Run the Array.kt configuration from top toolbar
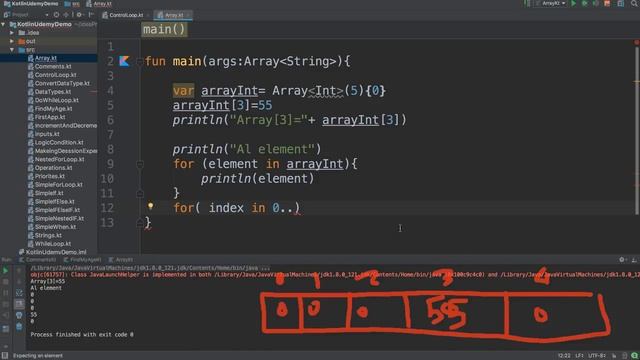This screenshot has width=640, height=360. click(573, 3)
